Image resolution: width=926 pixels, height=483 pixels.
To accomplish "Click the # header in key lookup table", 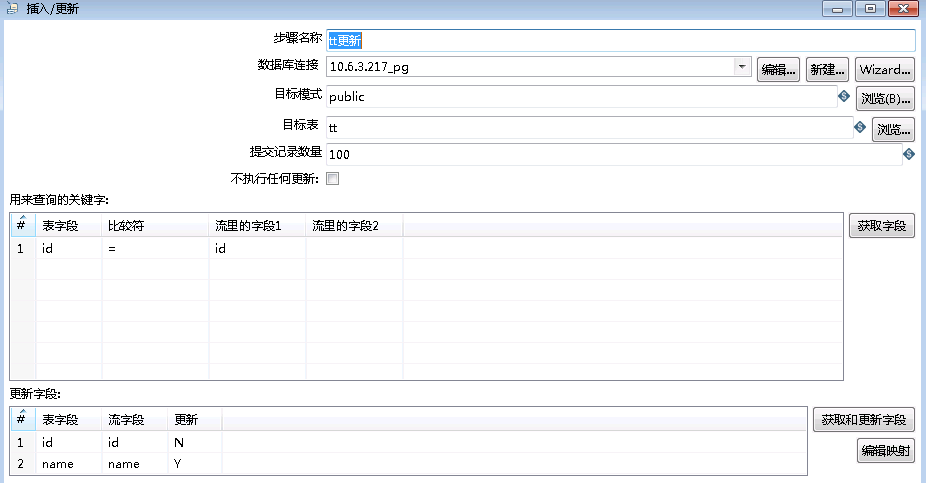I will [22, 226].
